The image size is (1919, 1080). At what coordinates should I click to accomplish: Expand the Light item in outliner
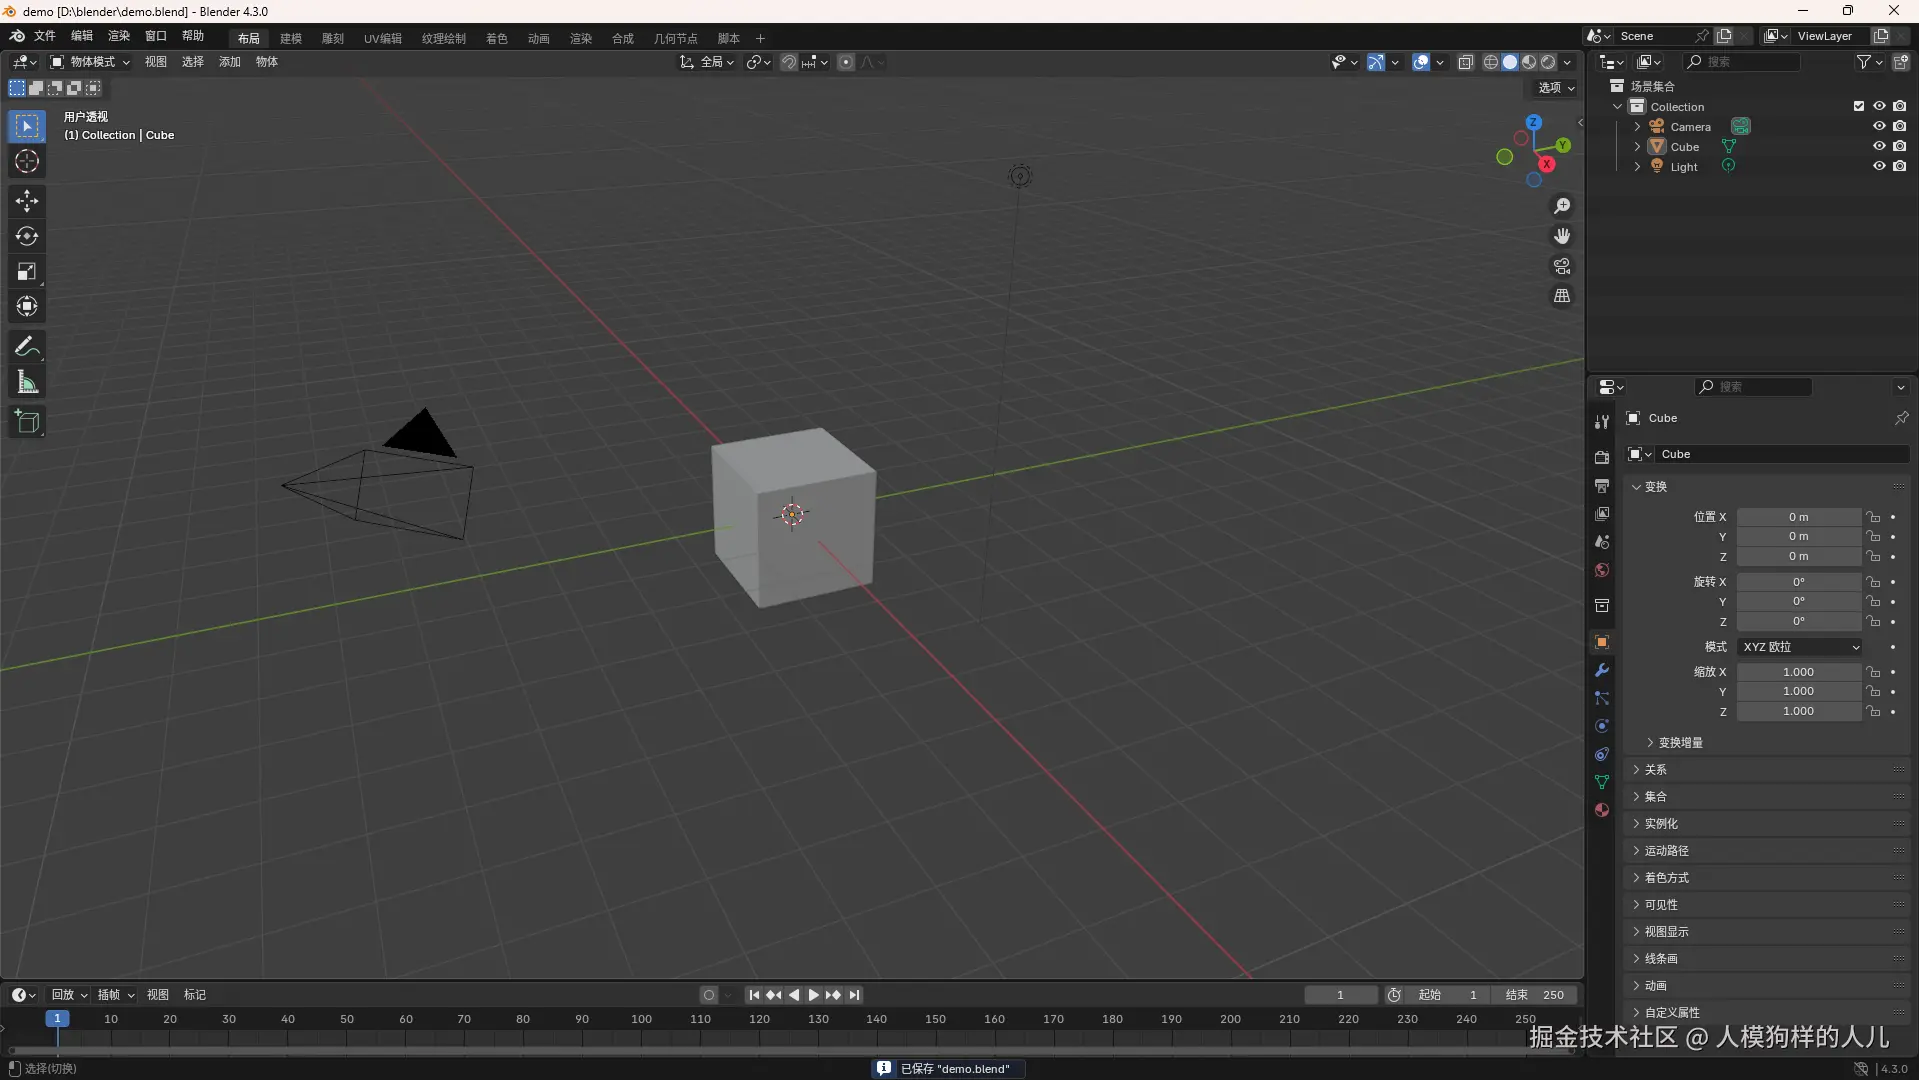[1637, 166]
